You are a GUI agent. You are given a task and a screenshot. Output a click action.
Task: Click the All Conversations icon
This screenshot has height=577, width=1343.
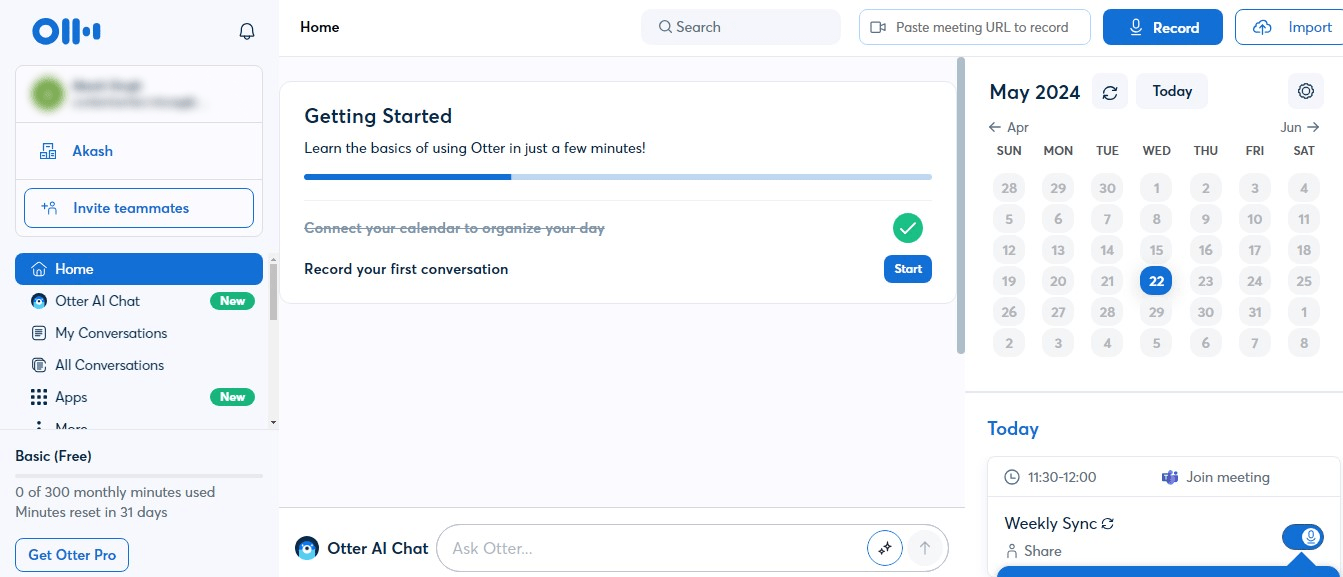coord(38,364)
